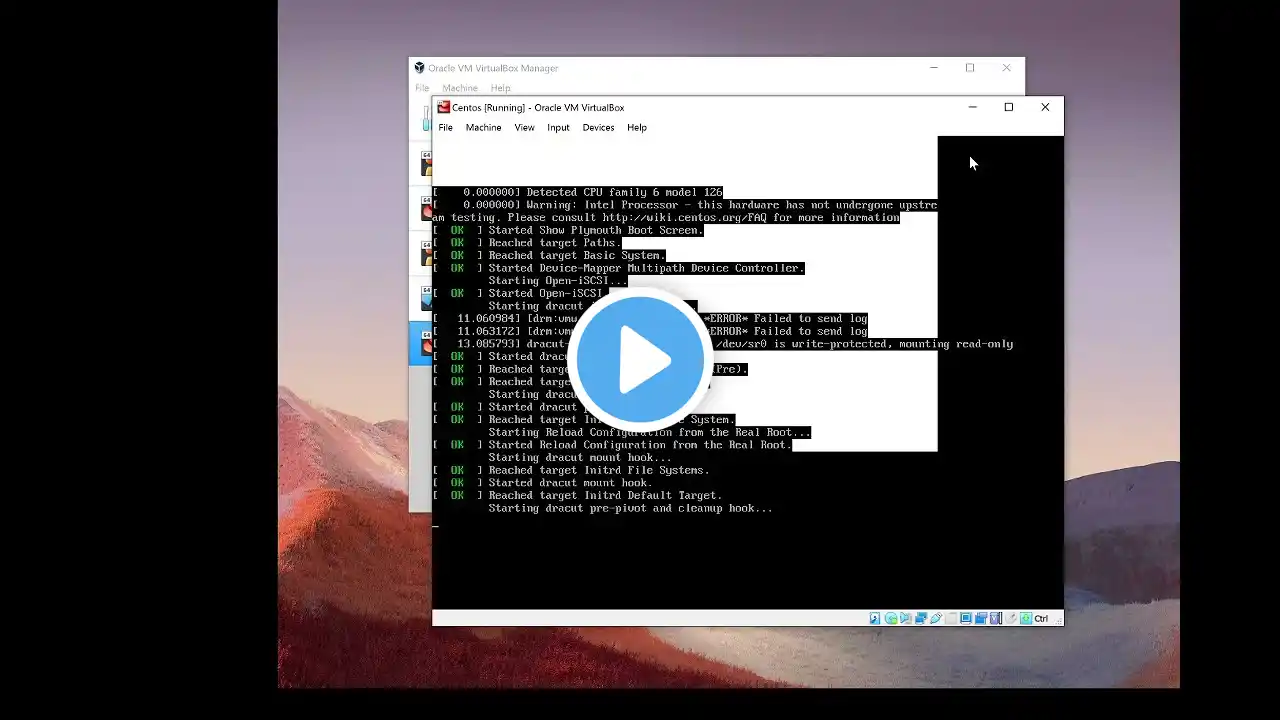Click the large blue play button overlay
The image size is (1280, 720).
tap(640, 360)
